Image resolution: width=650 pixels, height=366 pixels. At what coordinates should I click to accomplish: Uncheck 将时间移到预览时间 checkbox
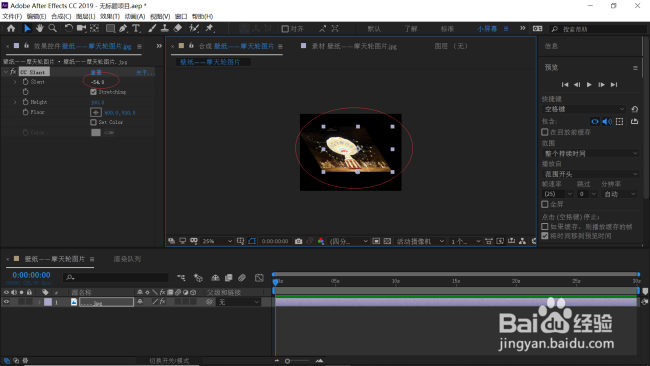coord(545,236)
